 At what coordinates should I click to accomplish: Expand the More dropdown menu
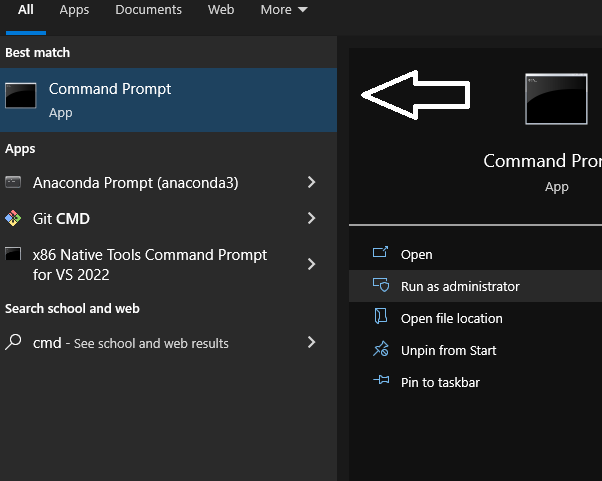click(x=284, y=10)
